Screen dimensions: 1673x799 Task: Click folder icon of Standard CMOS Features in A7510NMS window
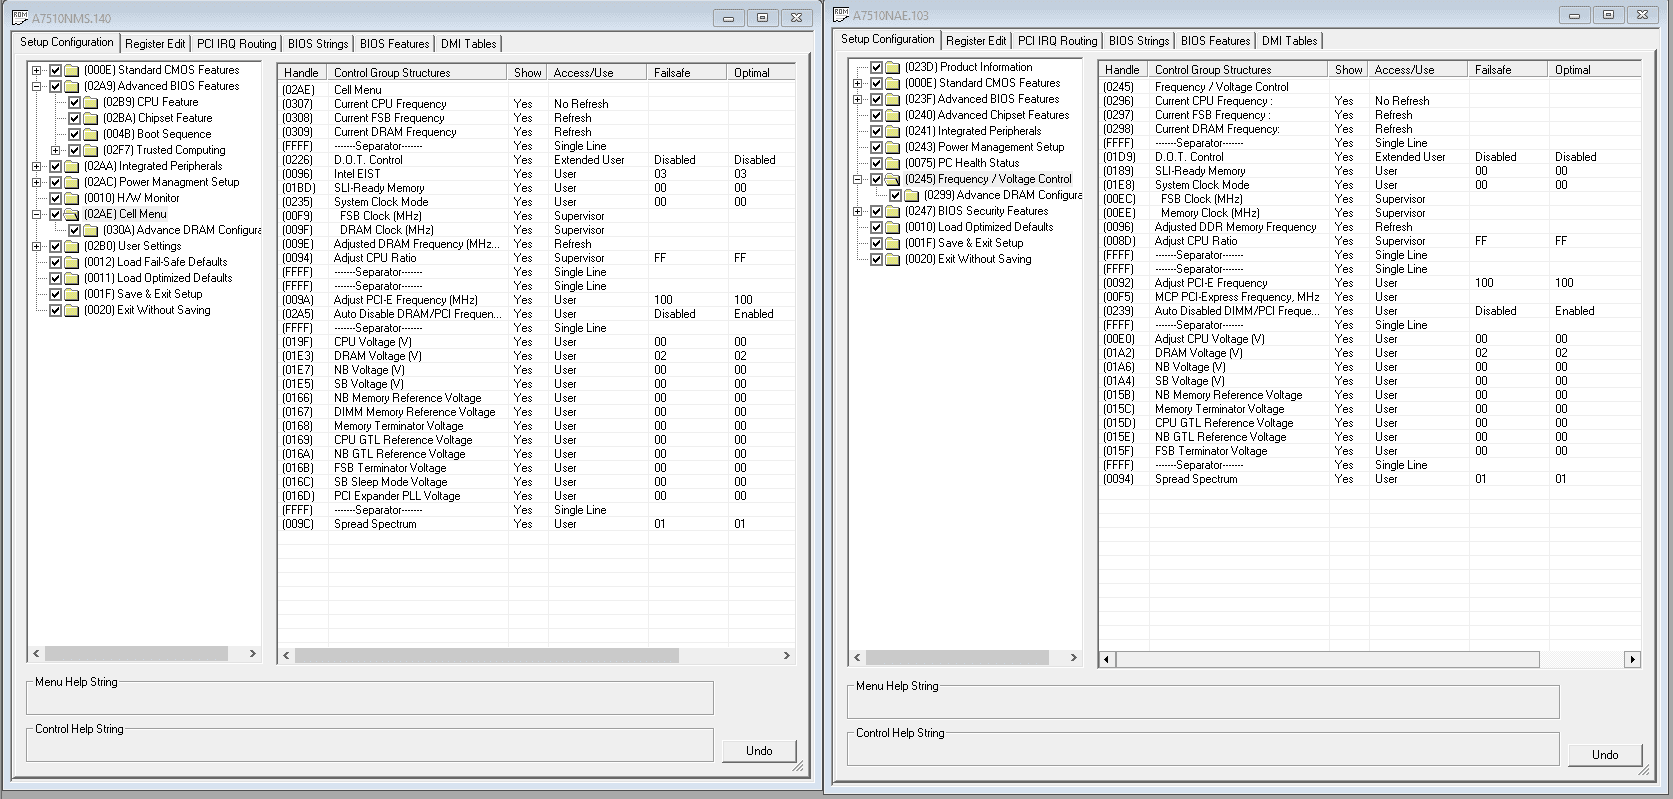72,70
